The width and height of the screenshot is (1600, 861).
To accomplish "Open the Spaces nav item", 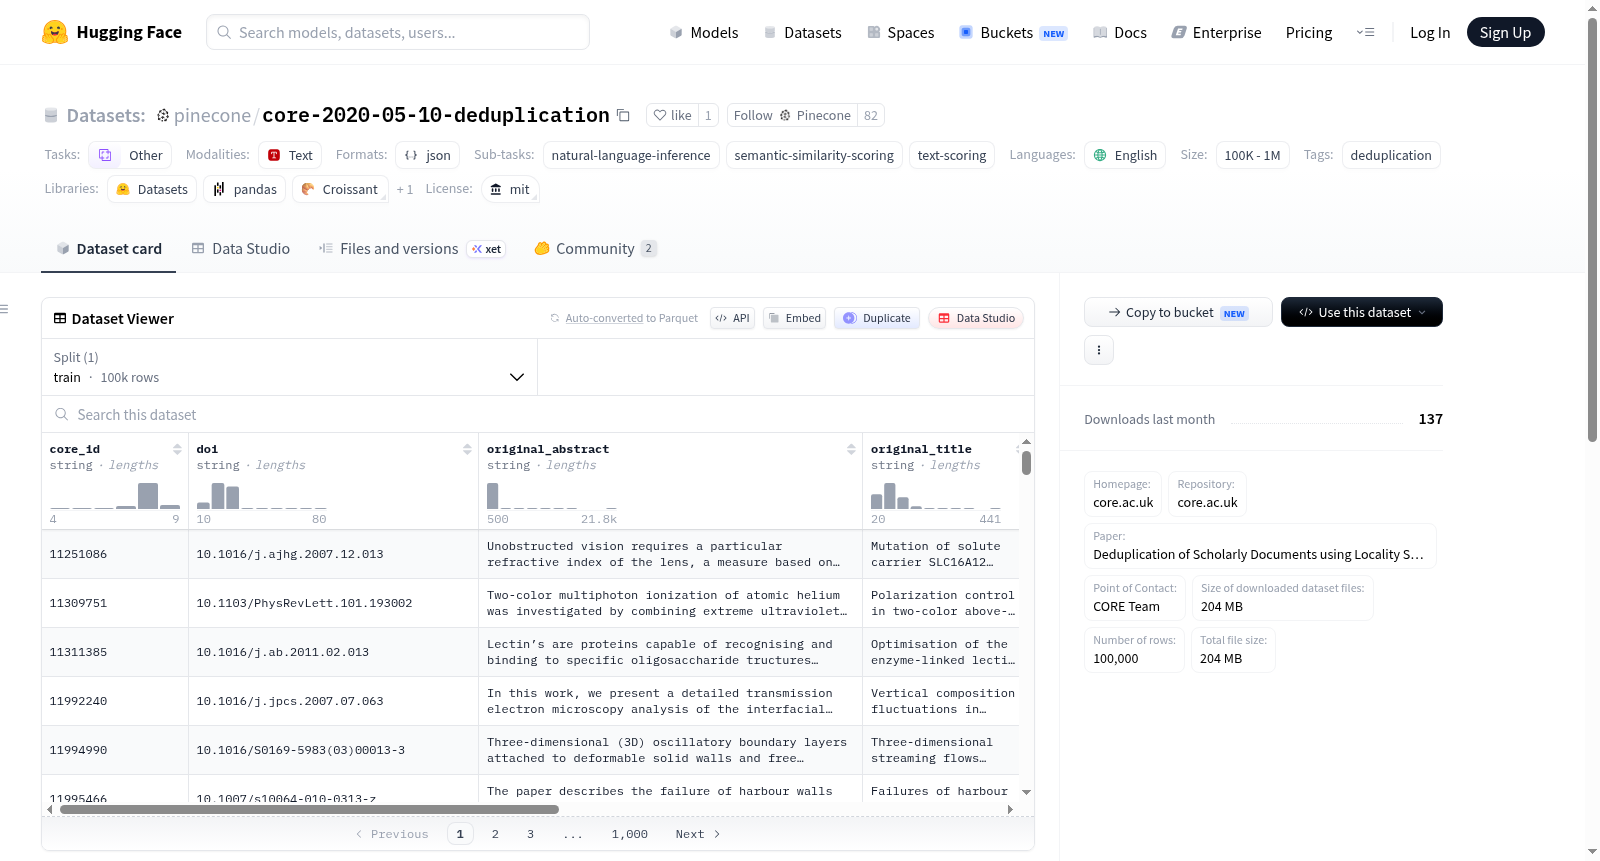I will [901, 32].
